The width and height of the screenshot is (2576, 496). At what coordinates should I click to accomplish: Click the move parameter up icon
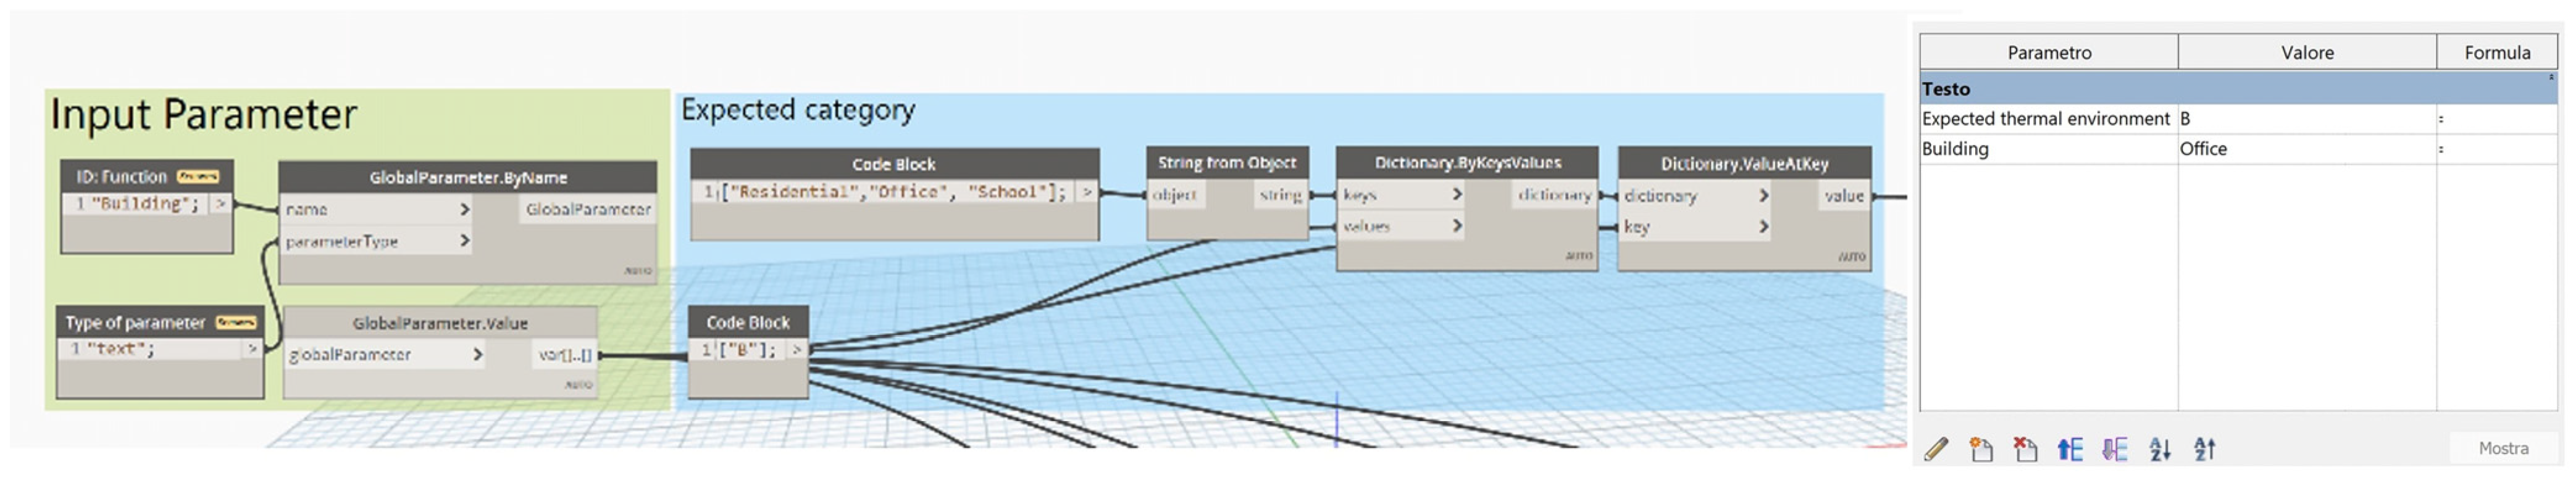pyautogui.click(x=2069, y=449)
